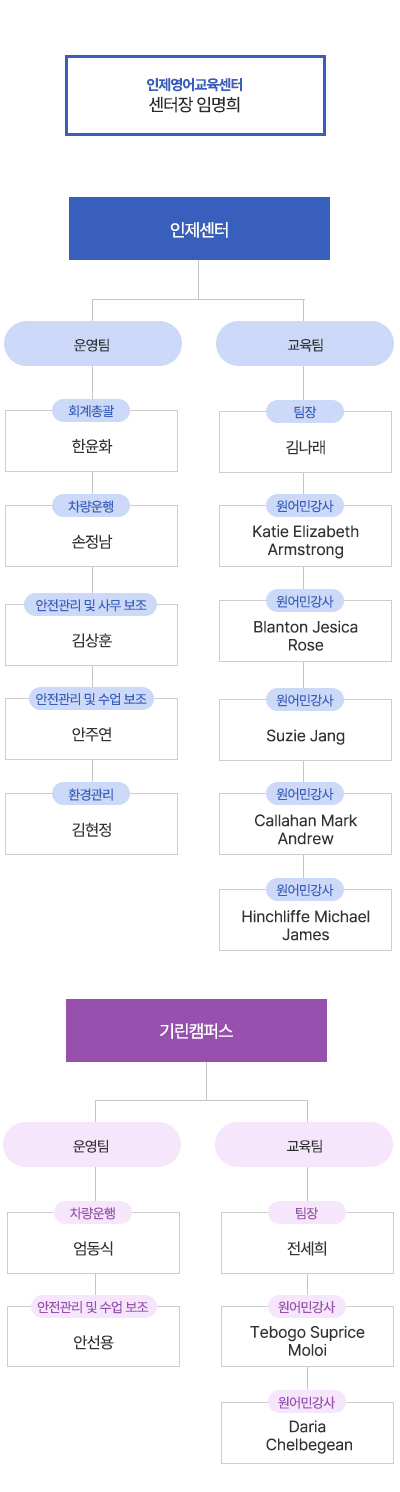400x1492 pixels.
Task: Click the Tebogo Suprice Moloi card
Action: point(307,1336)
